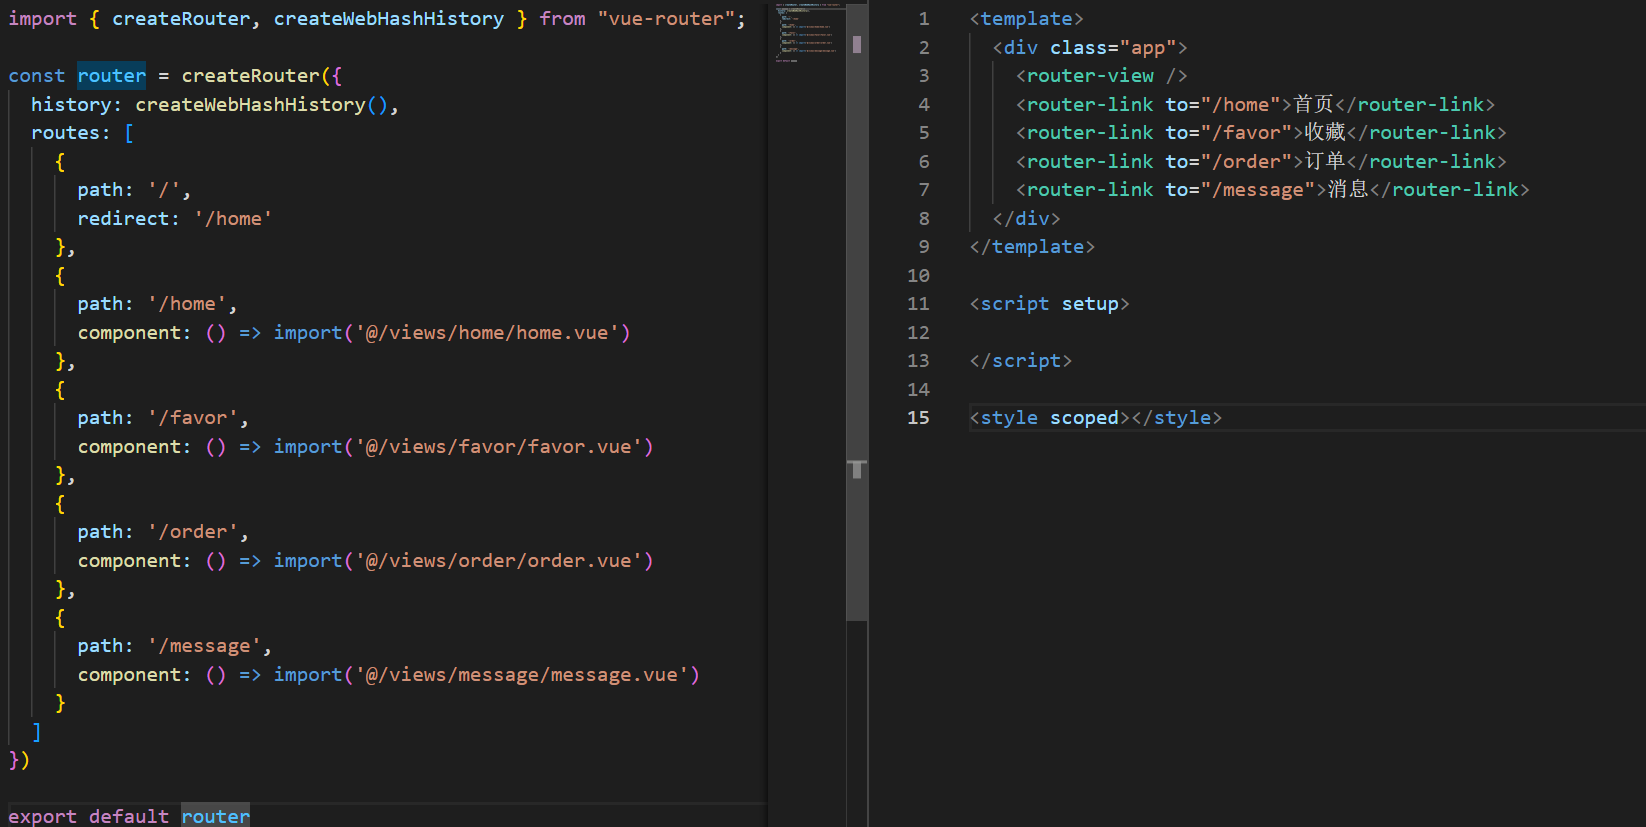Screen dimensions: 1646x827
Task: Click the order.vue import path
Action: tap(499, 561)
